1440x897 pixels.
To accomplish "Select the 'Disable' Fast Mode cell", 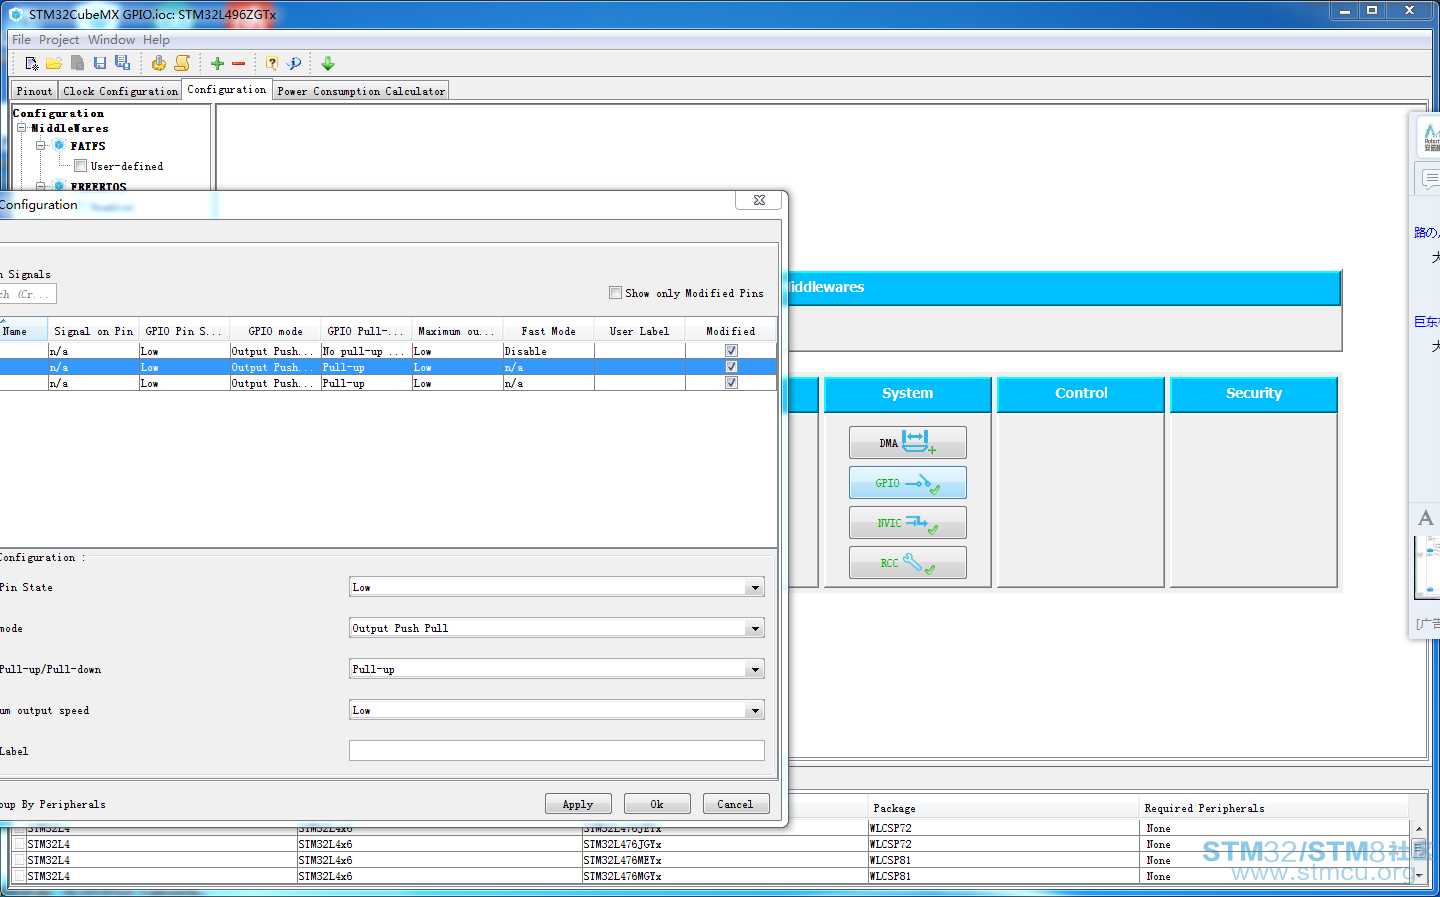I will (x=548, y=351).
